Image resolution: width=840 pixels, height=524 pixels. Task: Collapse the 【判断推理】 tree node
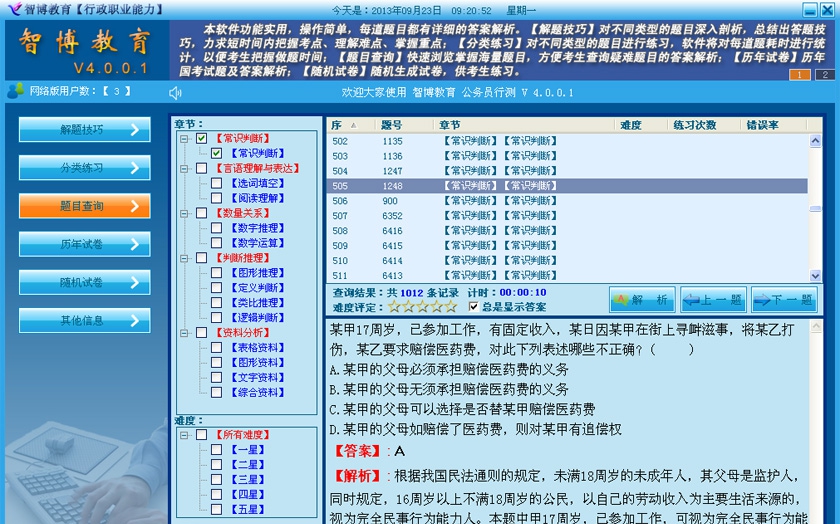(184, 258)
